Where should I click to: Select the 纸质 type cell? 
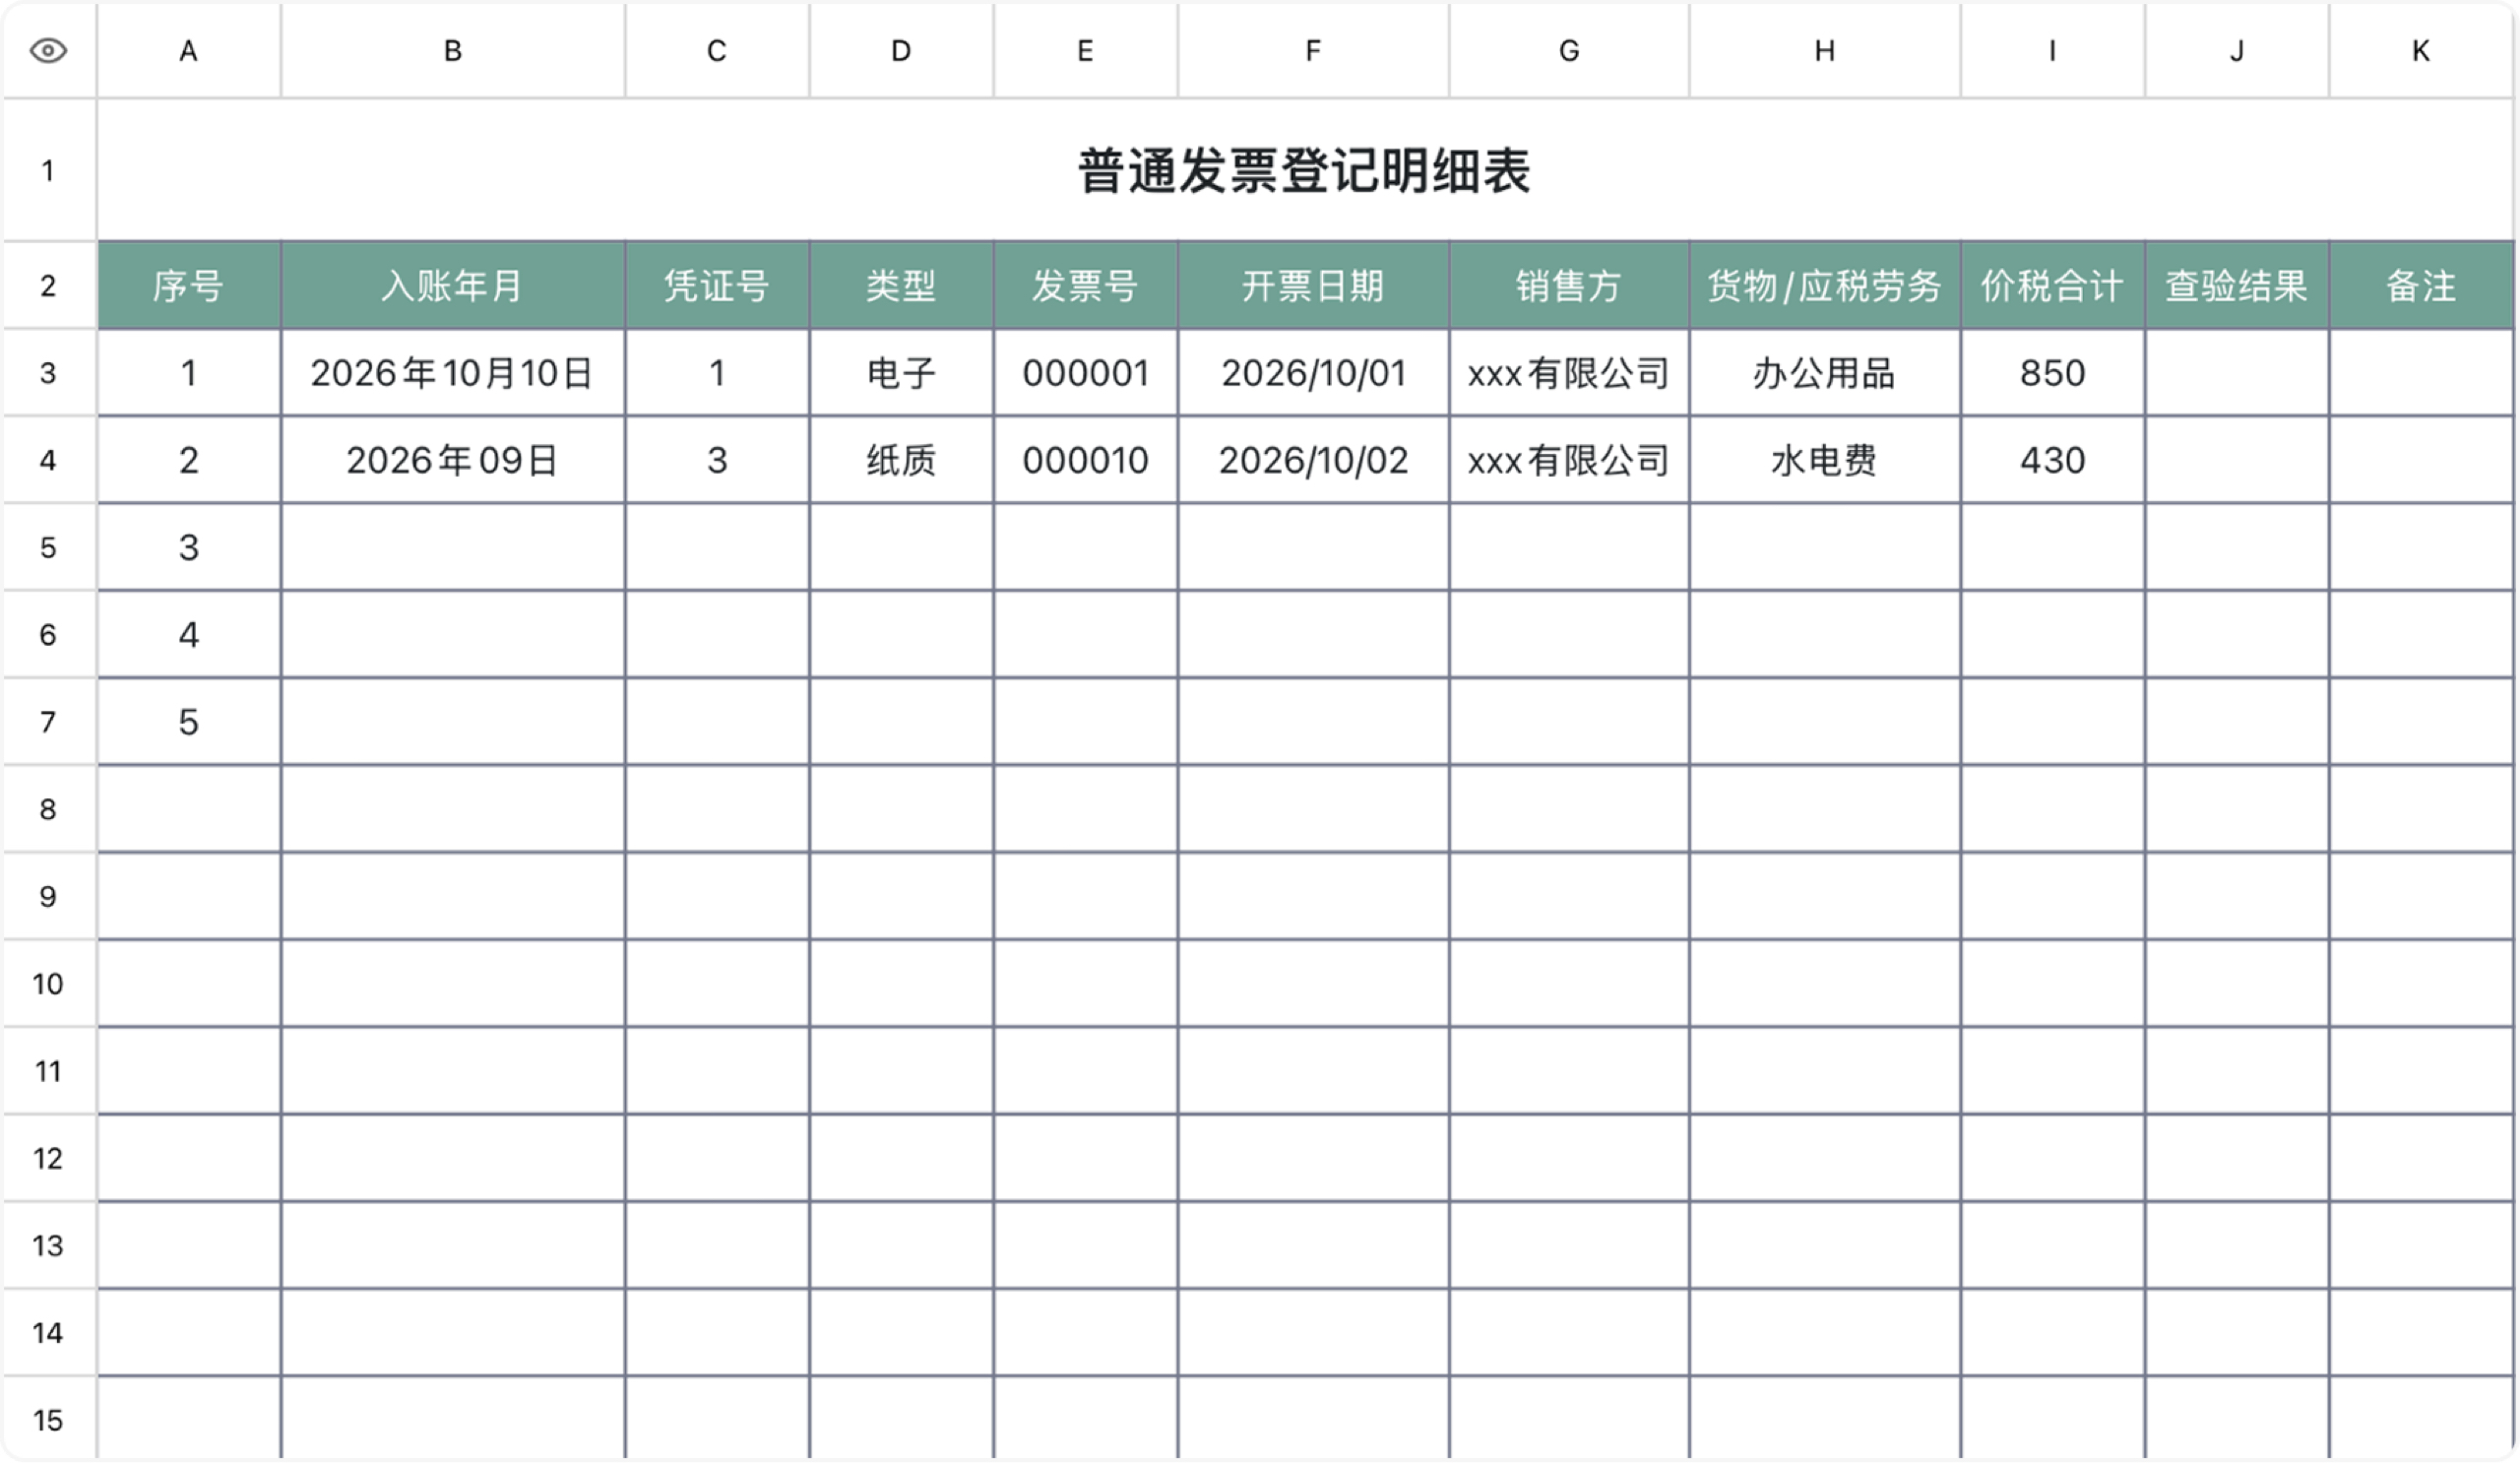(x=901, y=460)
